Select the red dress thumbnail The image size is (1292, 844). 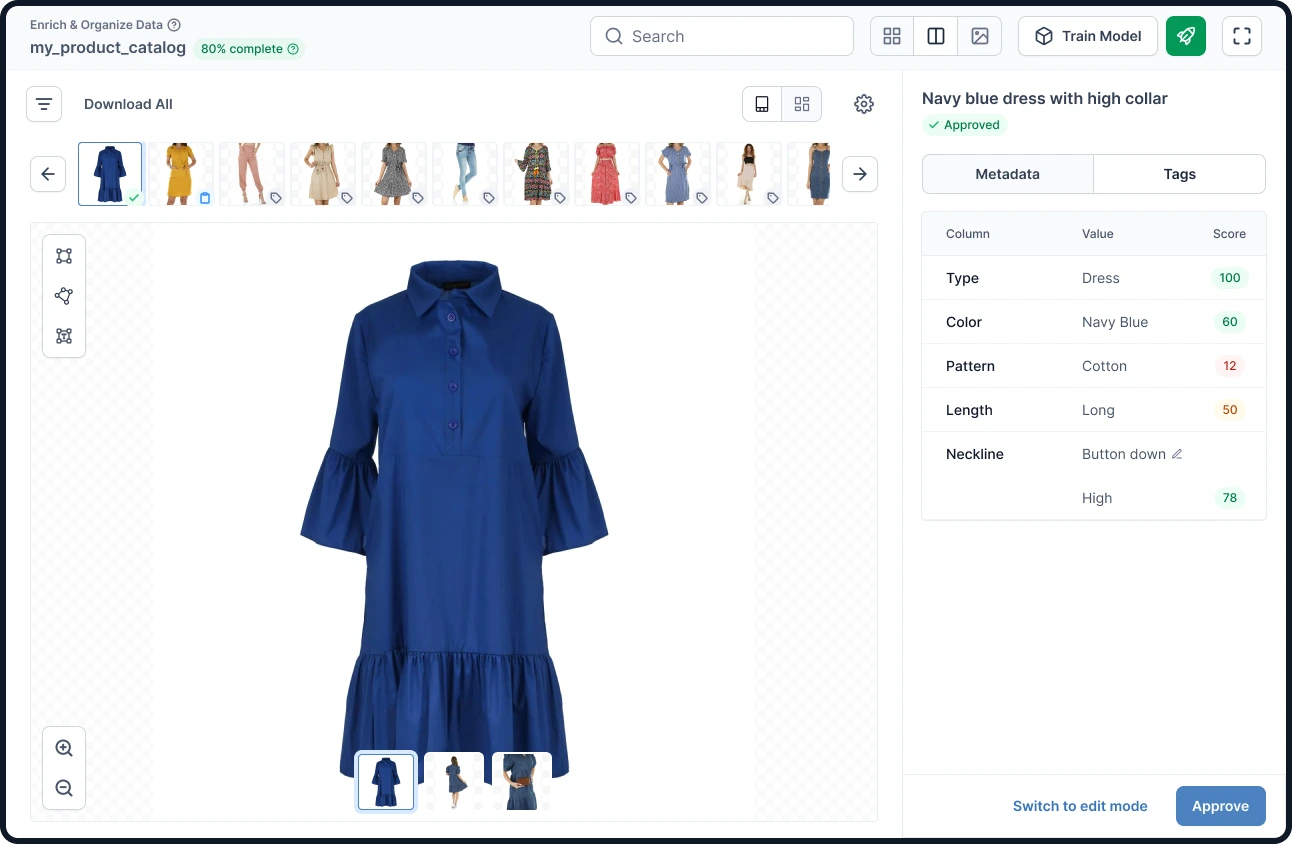[607, 174]
